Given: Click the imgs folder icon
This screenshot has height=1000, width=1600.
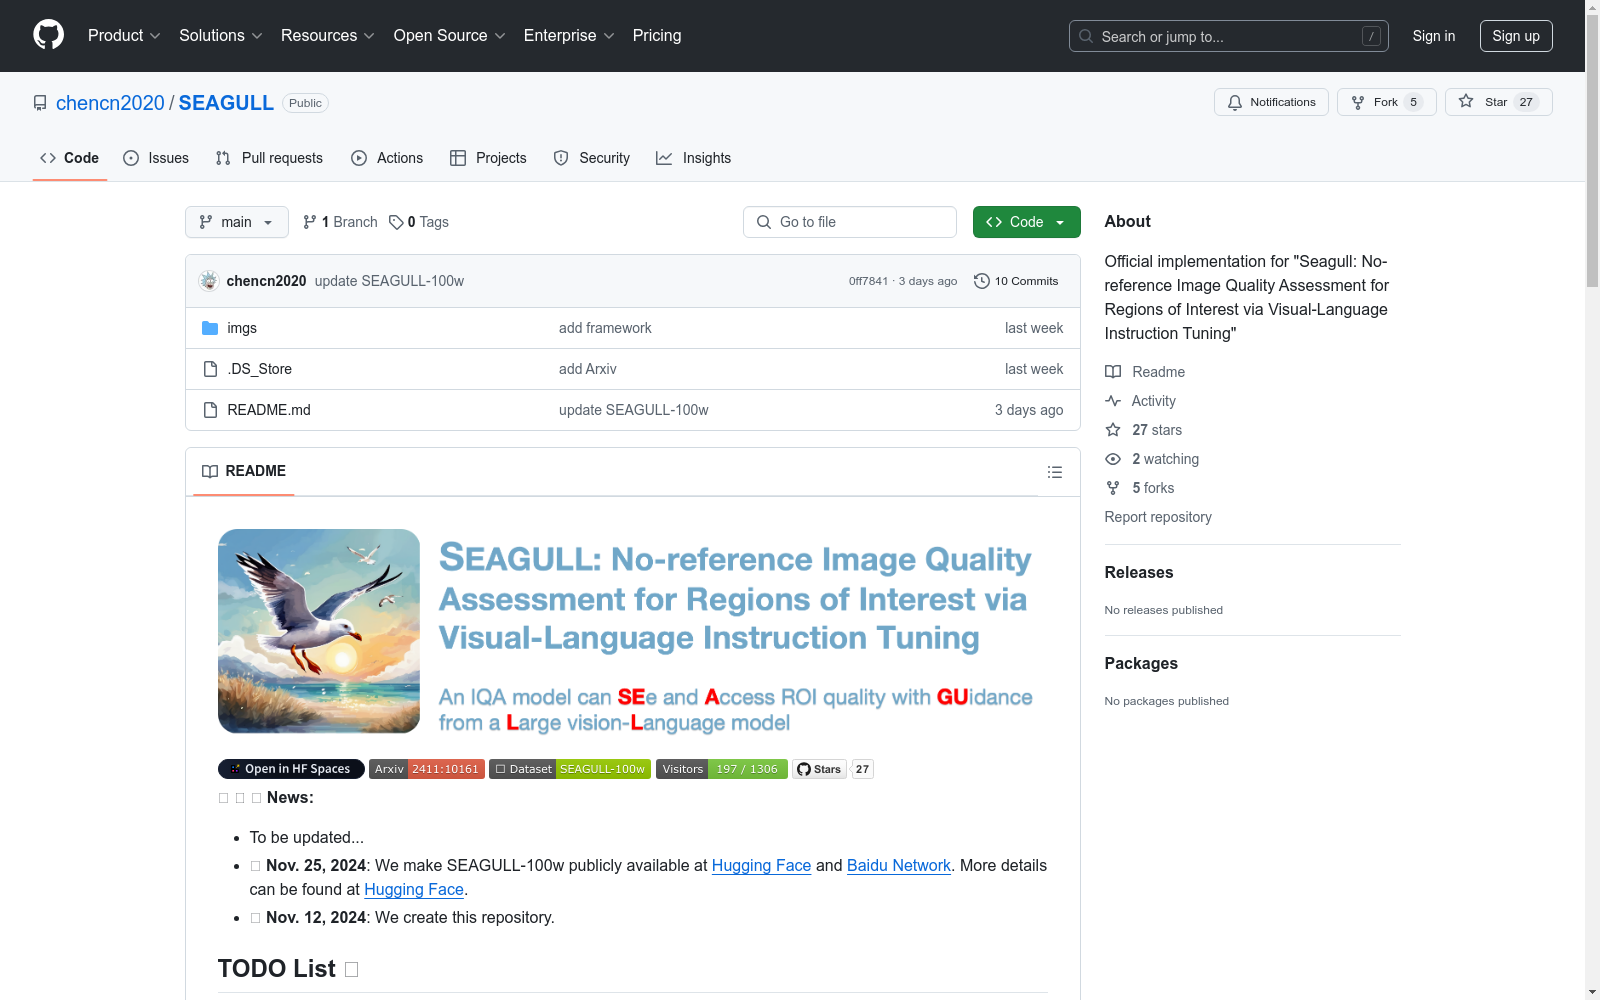Looking at the screenshot, I should point(210,328).
